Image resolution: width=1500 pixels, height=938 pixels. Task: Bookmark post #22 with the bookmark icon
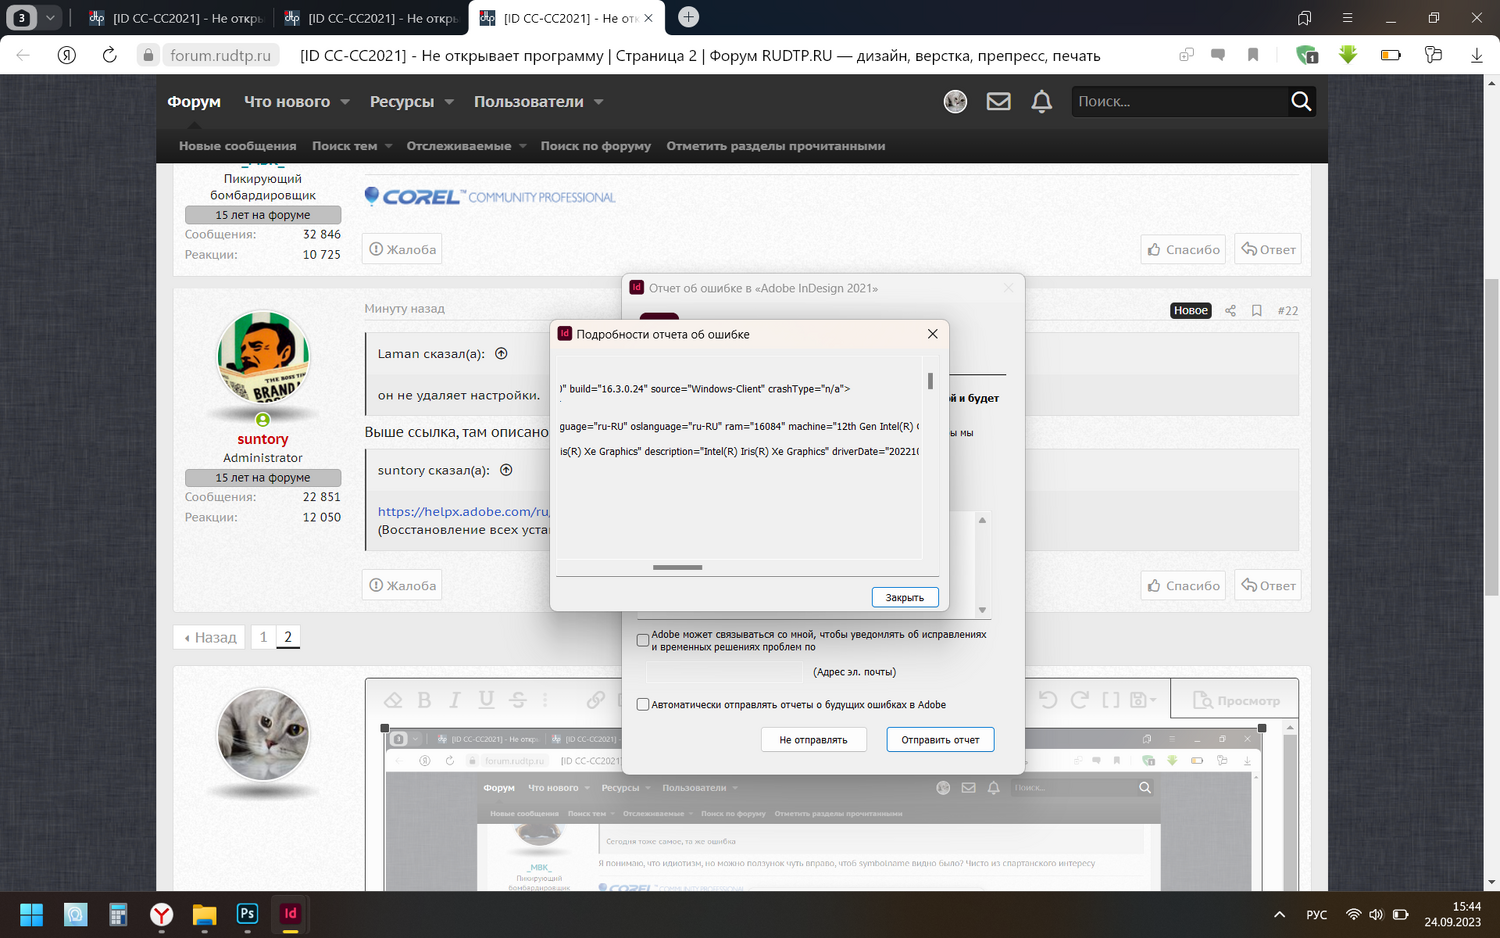[x=1257, y=311]
